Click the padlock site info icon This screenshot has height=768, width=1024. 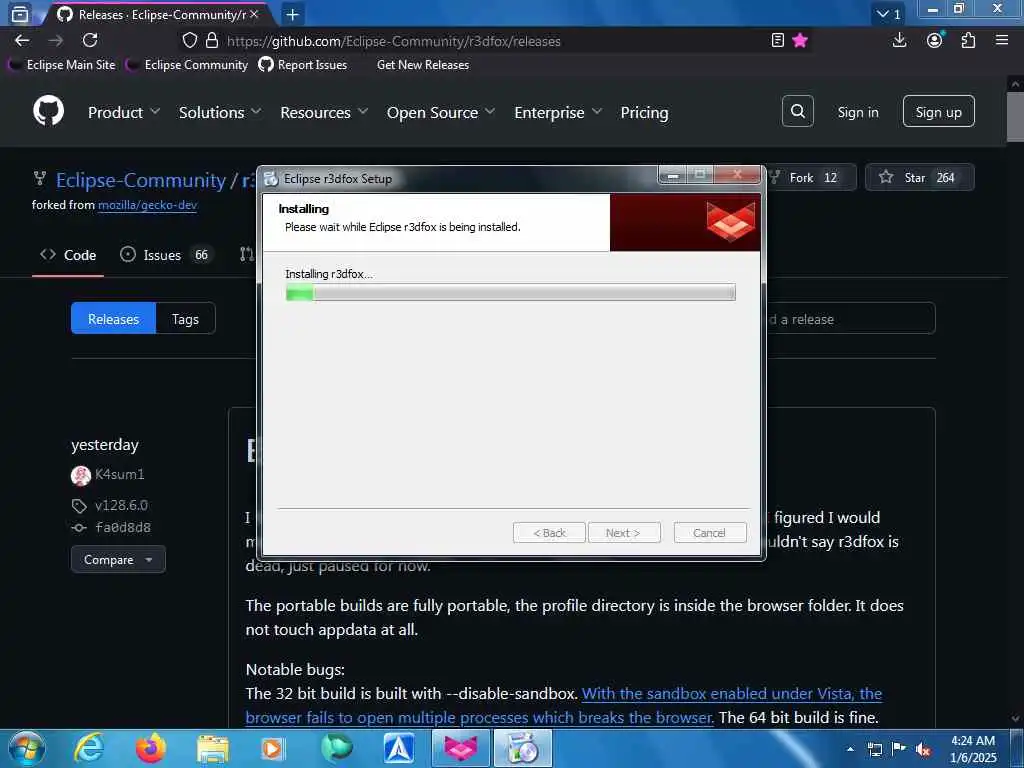(212, 40)
